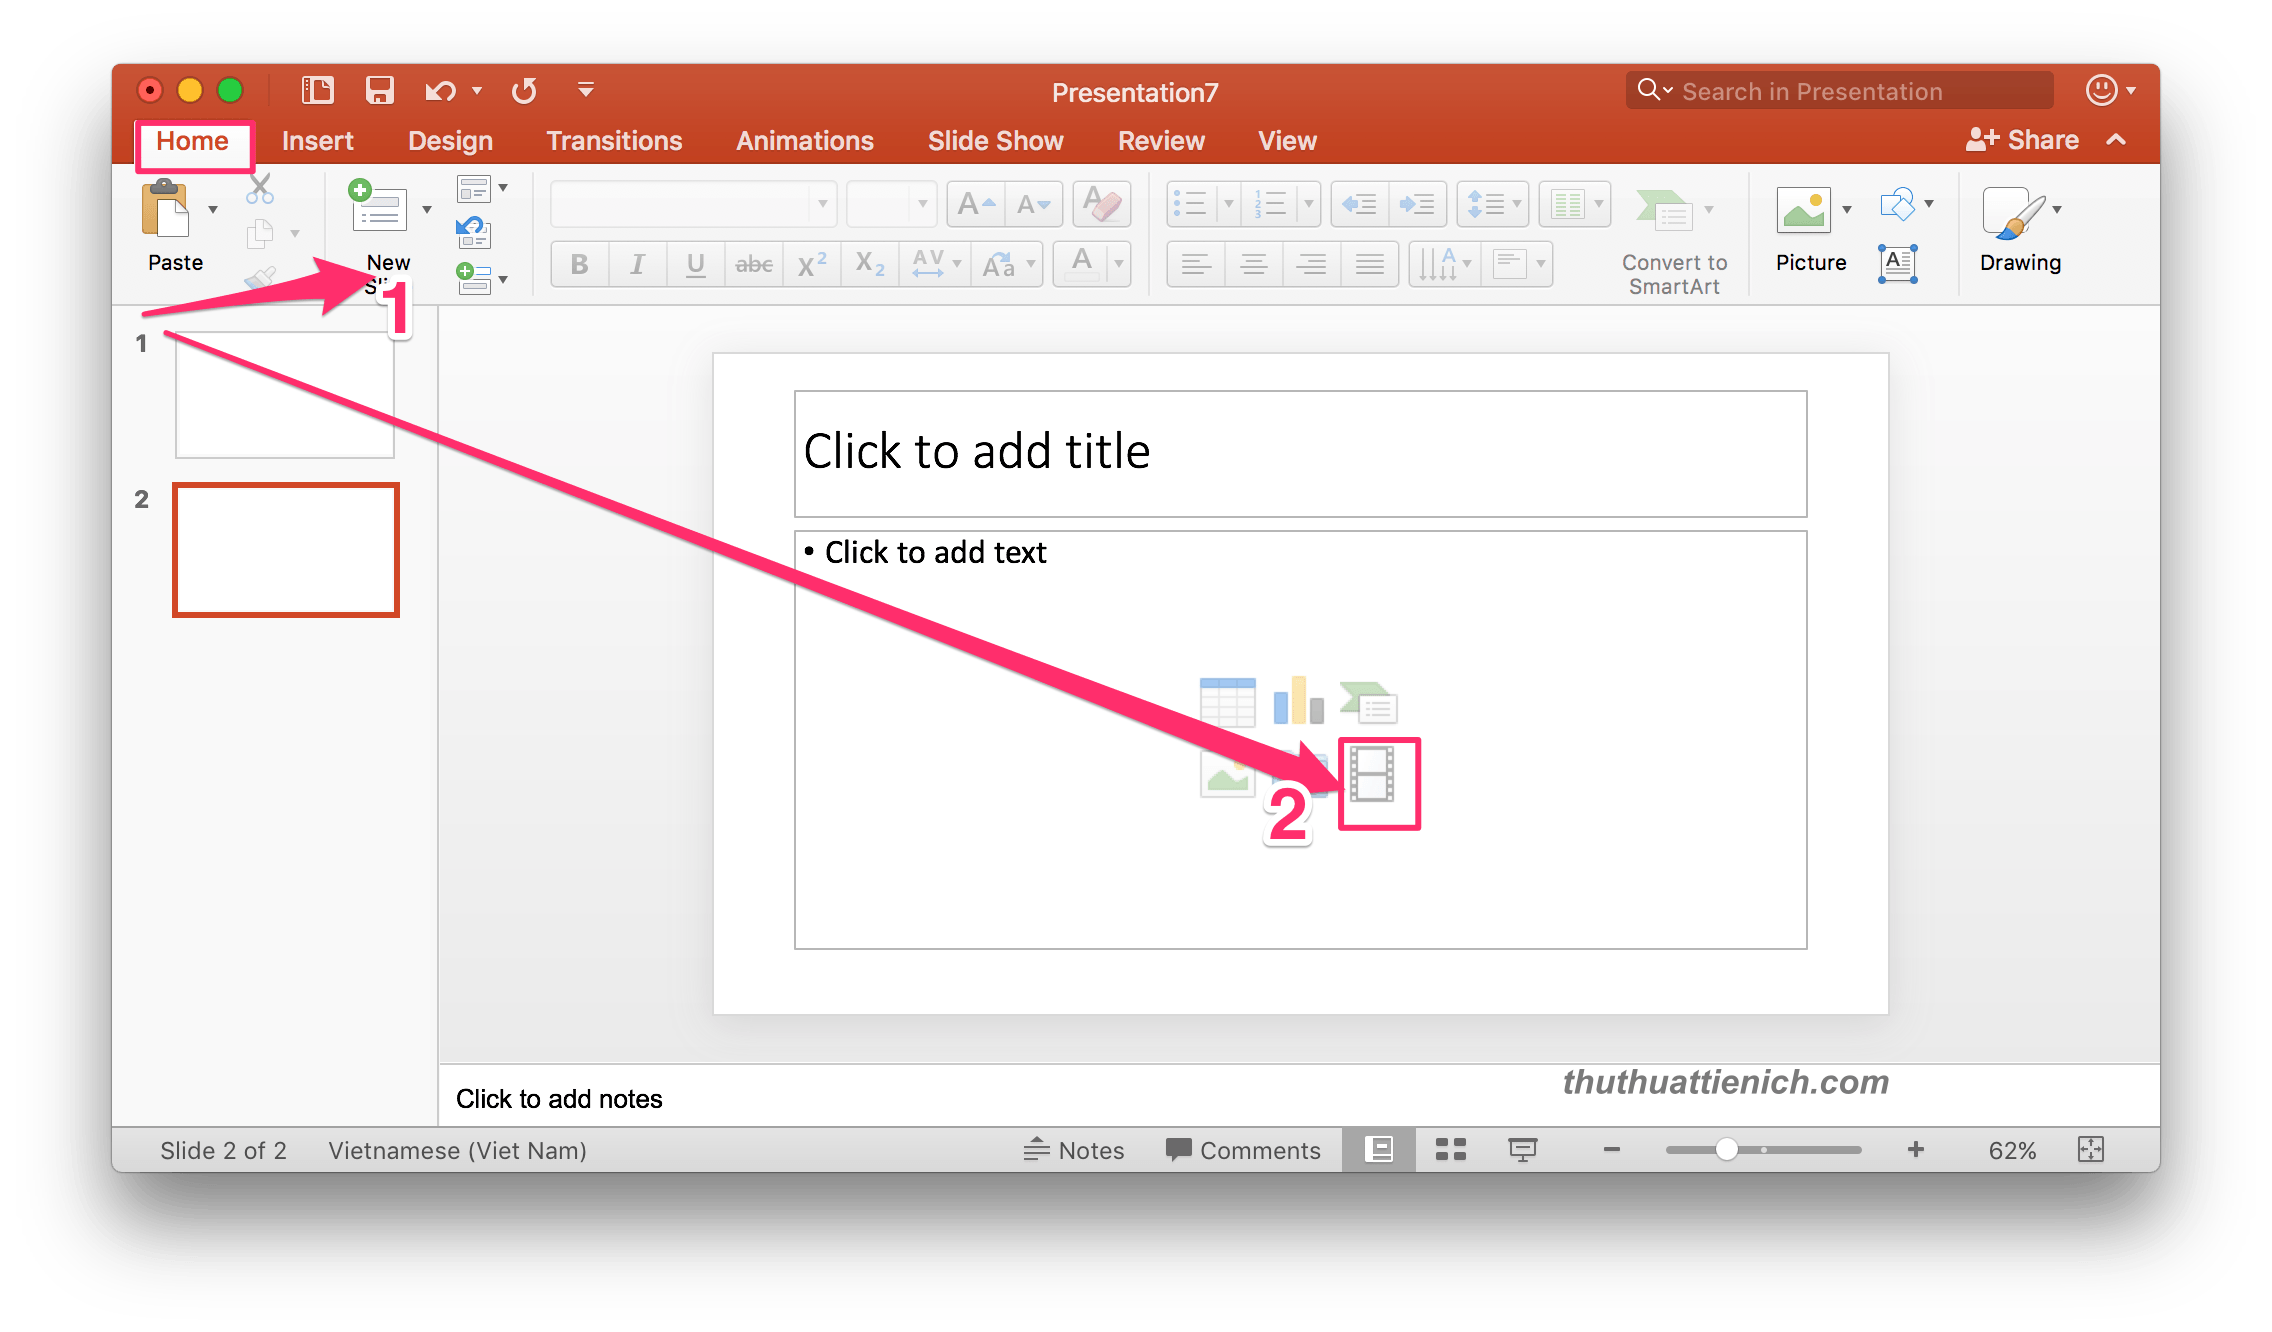Expand the Paste dropdown arrow
Image resolution: width=2272 pixels, height=1332 pixels.
[211, 208]
